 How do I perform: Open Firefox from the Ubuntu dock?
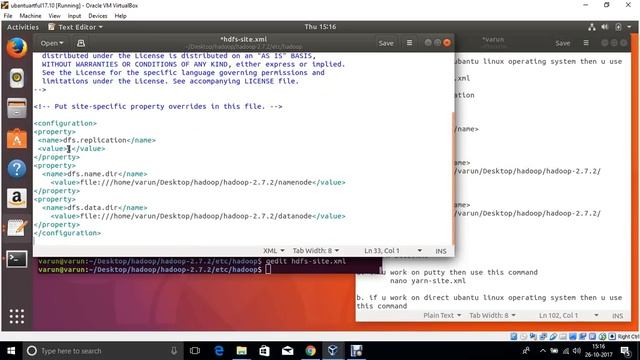[x=17, y=48]
